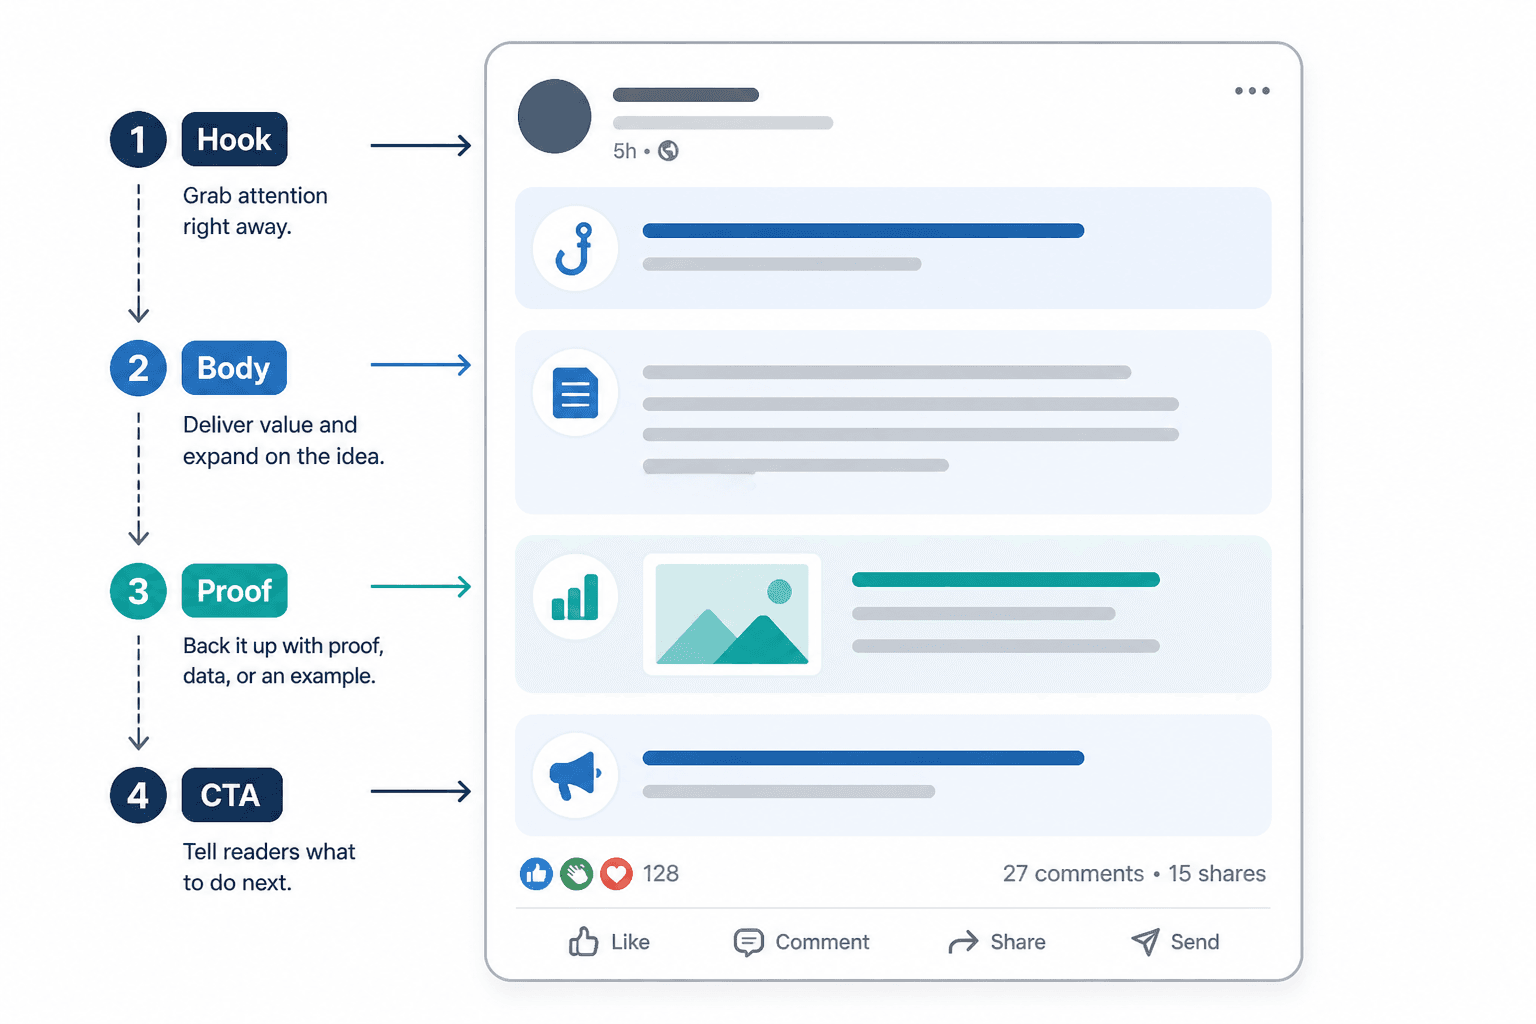Click the 'Deliver value and expand on the idea.' text
The width and height of the screenshot is (1536, 1024).
(x=283, y=440)
